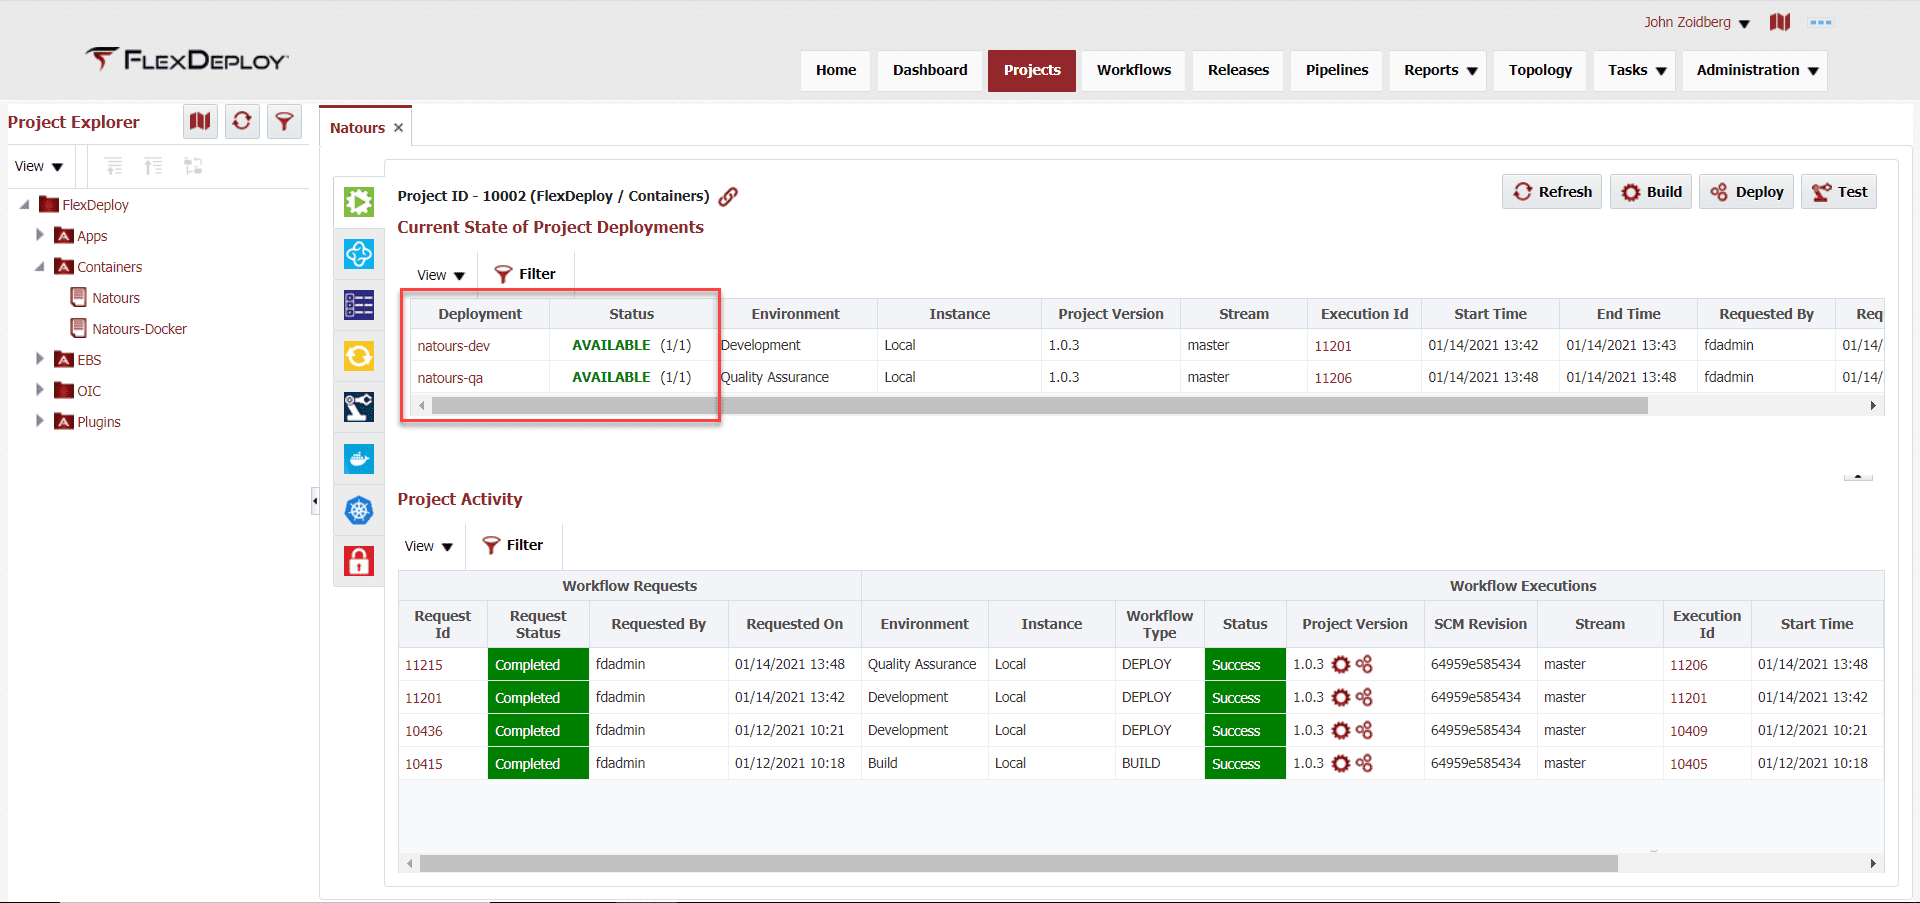Click the third grayed tree toolbar icon
This screenshot has width=1920, height=903.
(193, 166)
